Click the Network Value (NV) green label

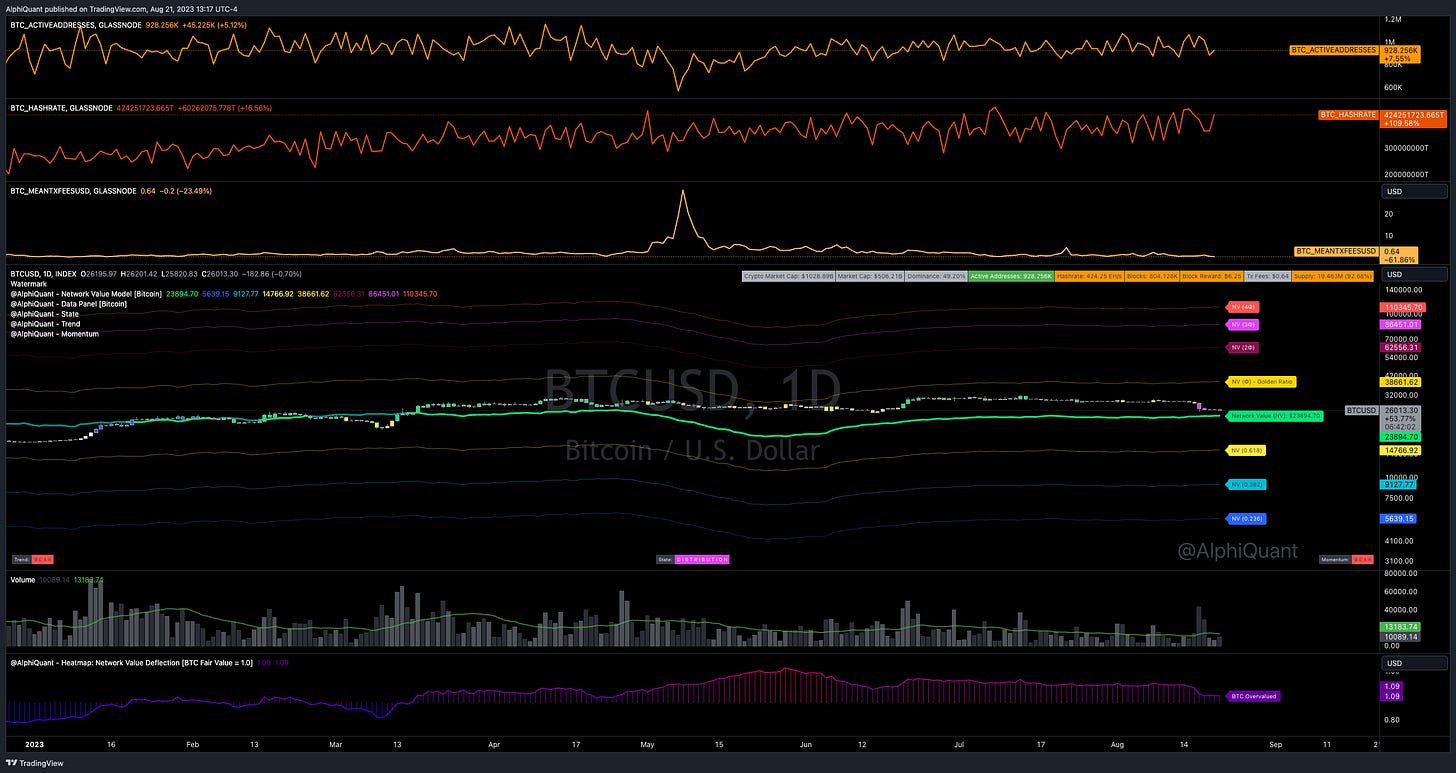click(1275, 415)
